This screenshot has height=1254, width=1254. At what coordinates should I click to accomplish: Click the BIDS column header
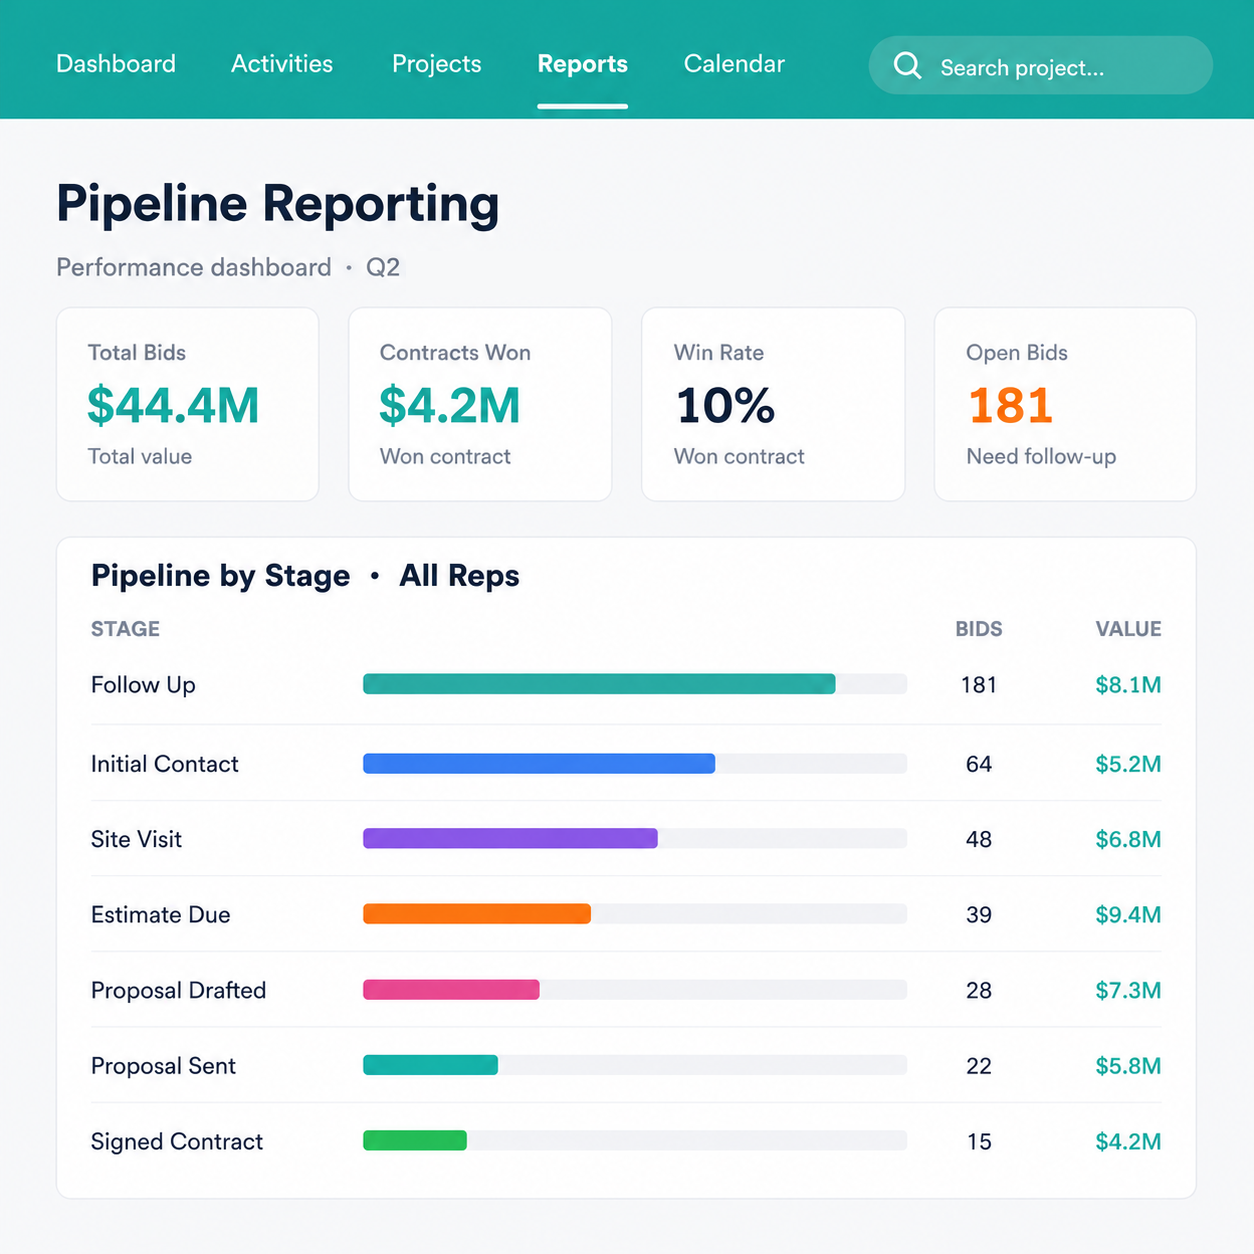coord(979,629)
